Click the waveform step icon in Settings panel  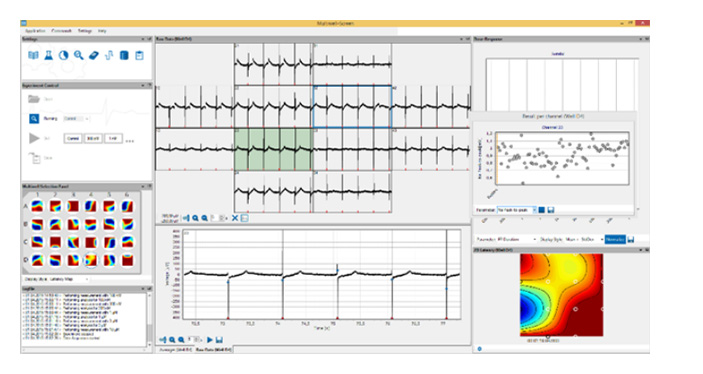pyautogui.click(x=109, y=55)
